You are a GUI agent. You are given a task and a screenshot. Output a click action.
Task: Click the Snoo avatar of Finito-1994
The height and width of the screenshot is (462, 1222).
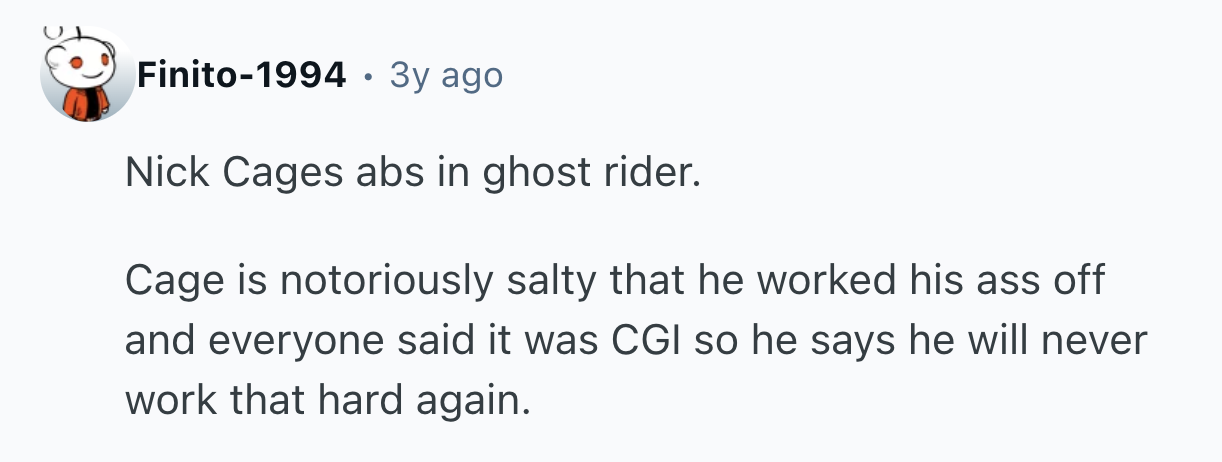[88, 74]
